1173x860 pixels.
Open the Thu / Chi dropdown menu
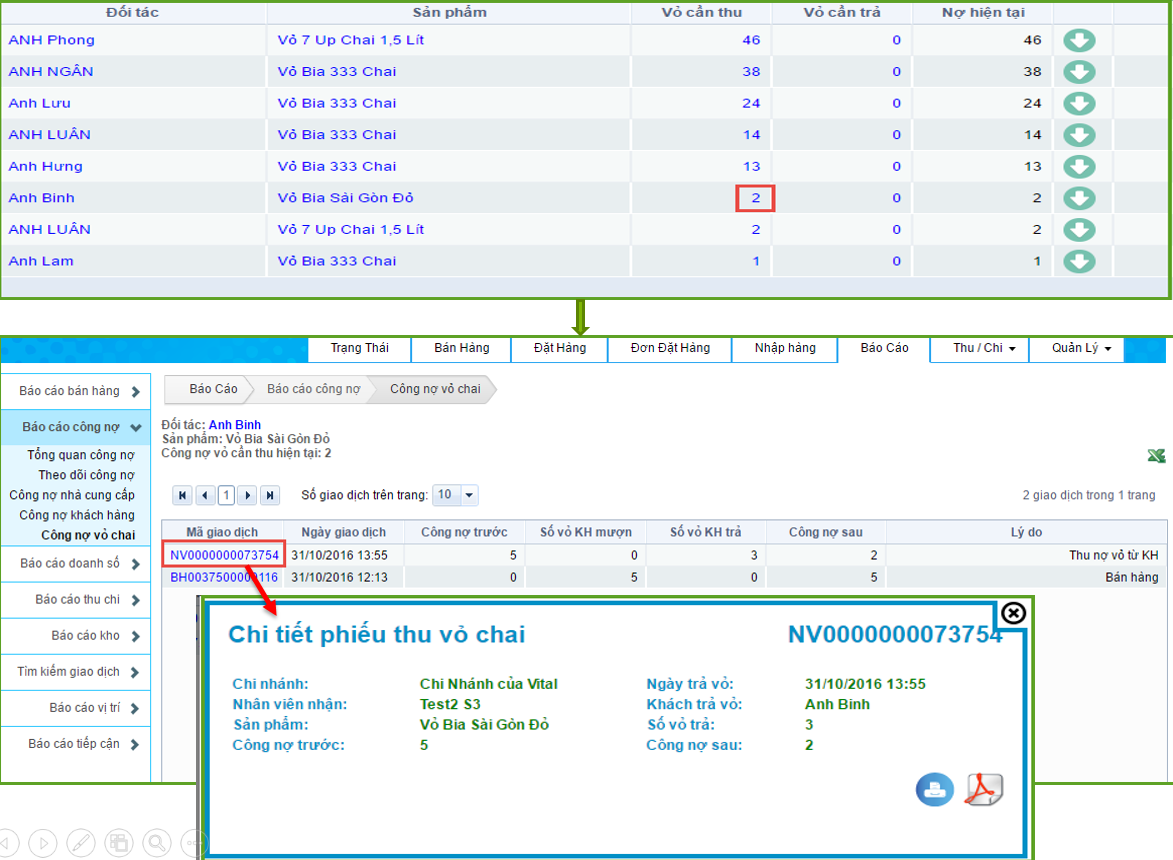984,349
